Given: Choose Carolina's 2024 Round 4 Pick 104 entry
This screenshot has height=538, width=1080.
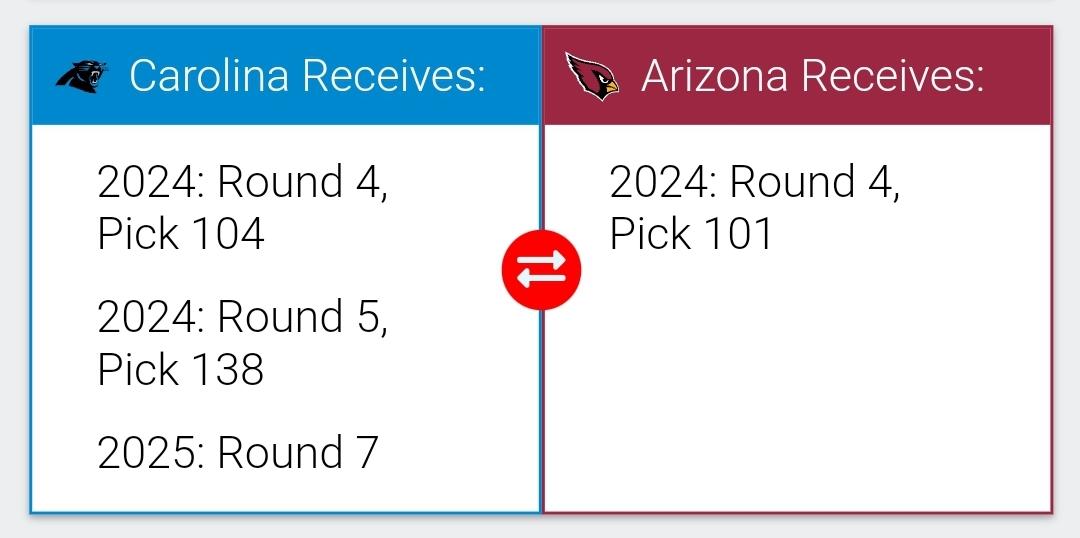Looking at the screenshot, I should (x=242, y=207).
